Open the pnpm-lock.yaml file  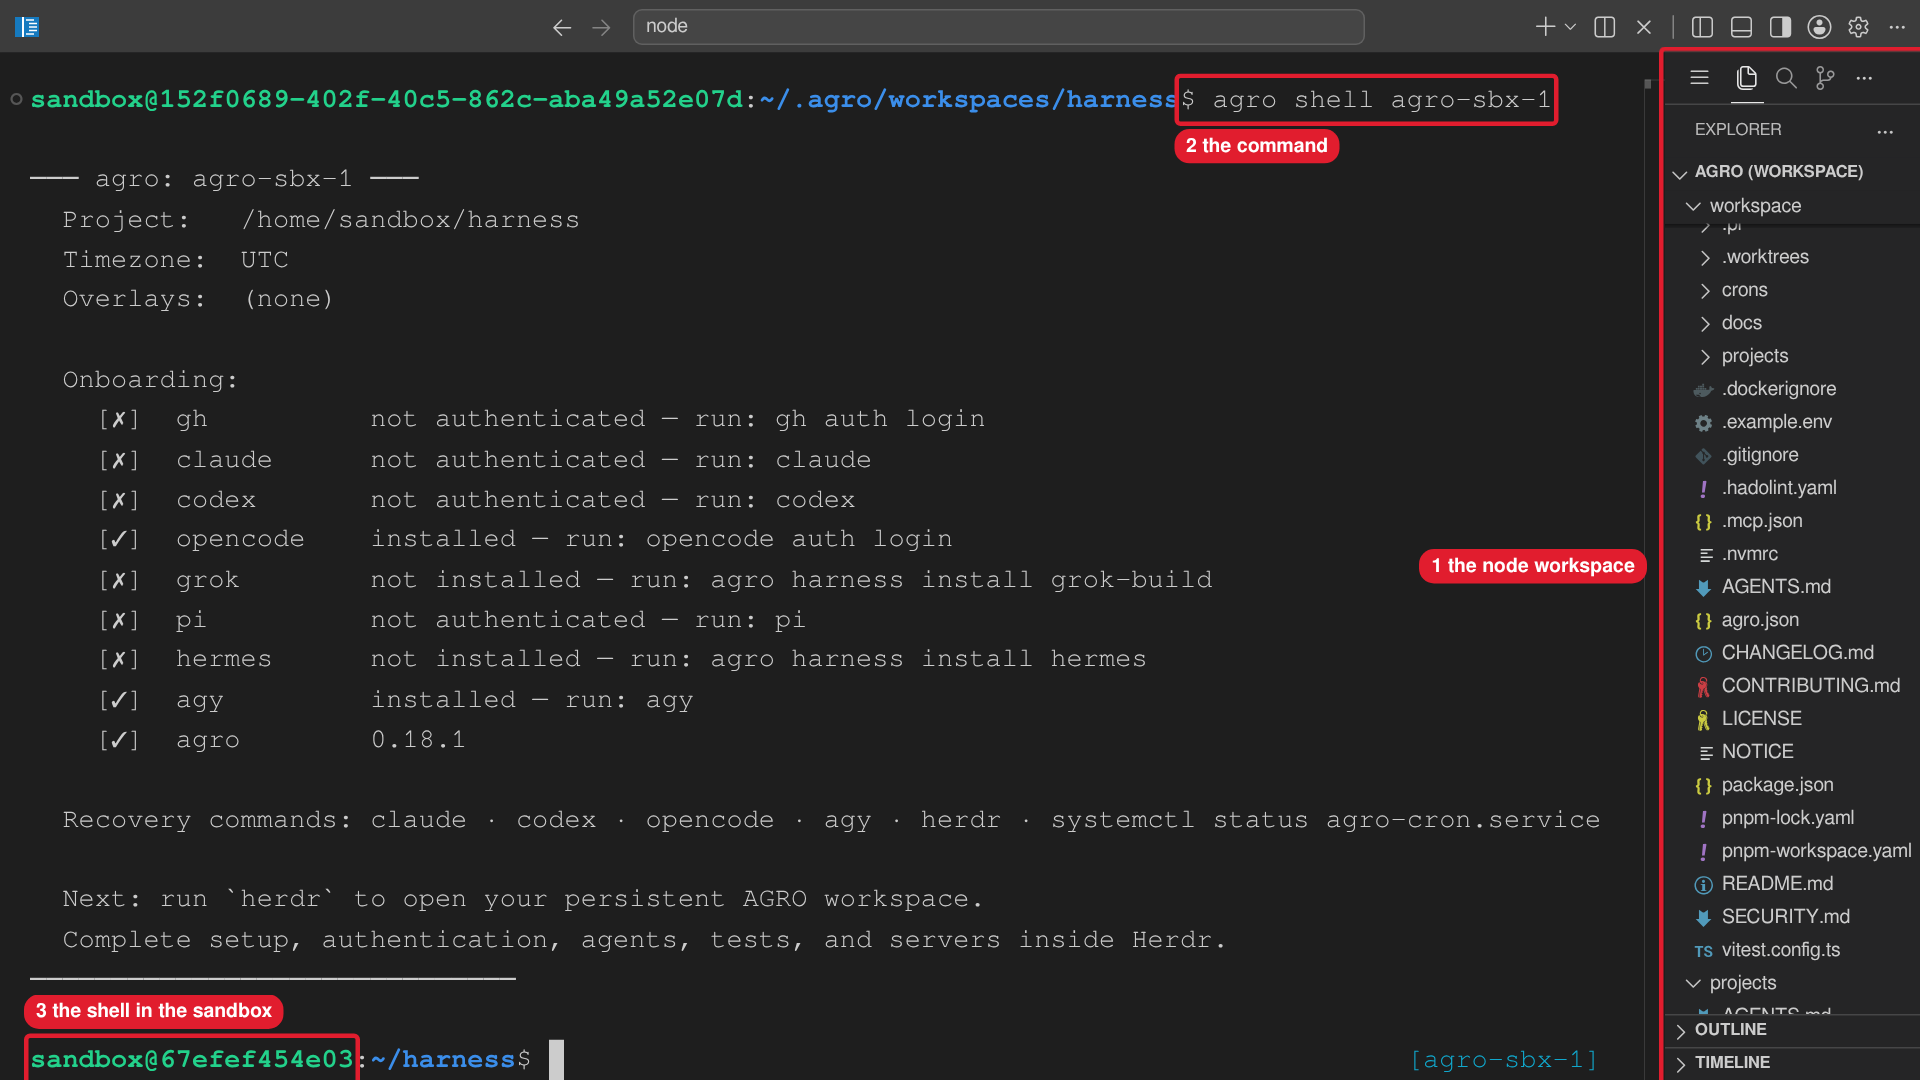point(1790,818)
